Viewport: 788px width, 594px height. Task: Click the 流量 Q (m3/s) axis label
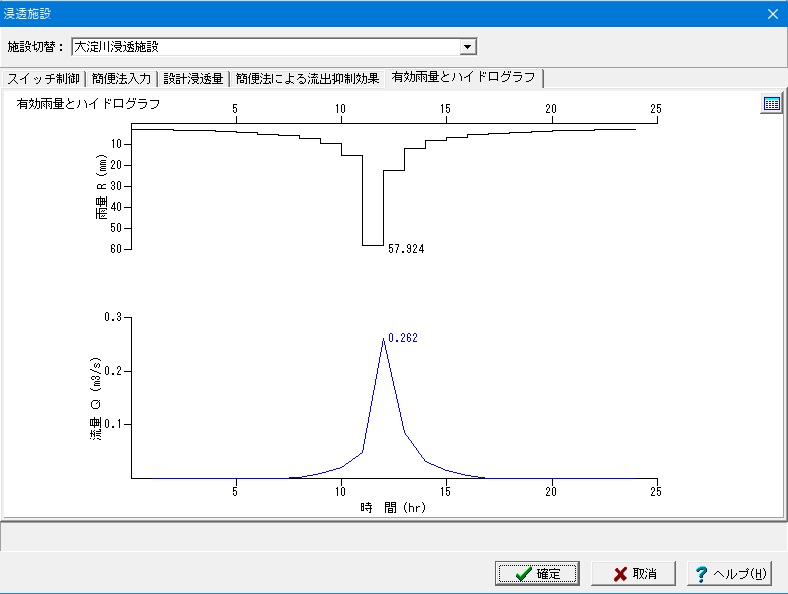[95, 399]
